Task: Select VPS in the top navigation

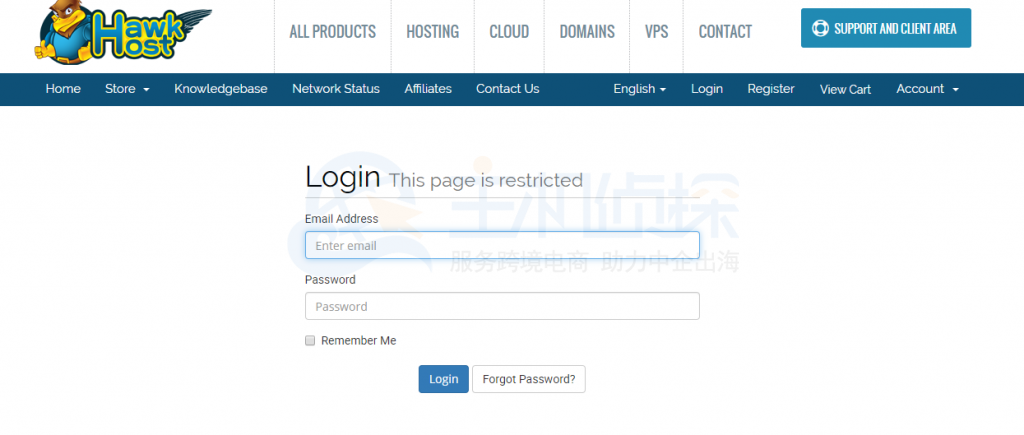Action: coord(656,32)
